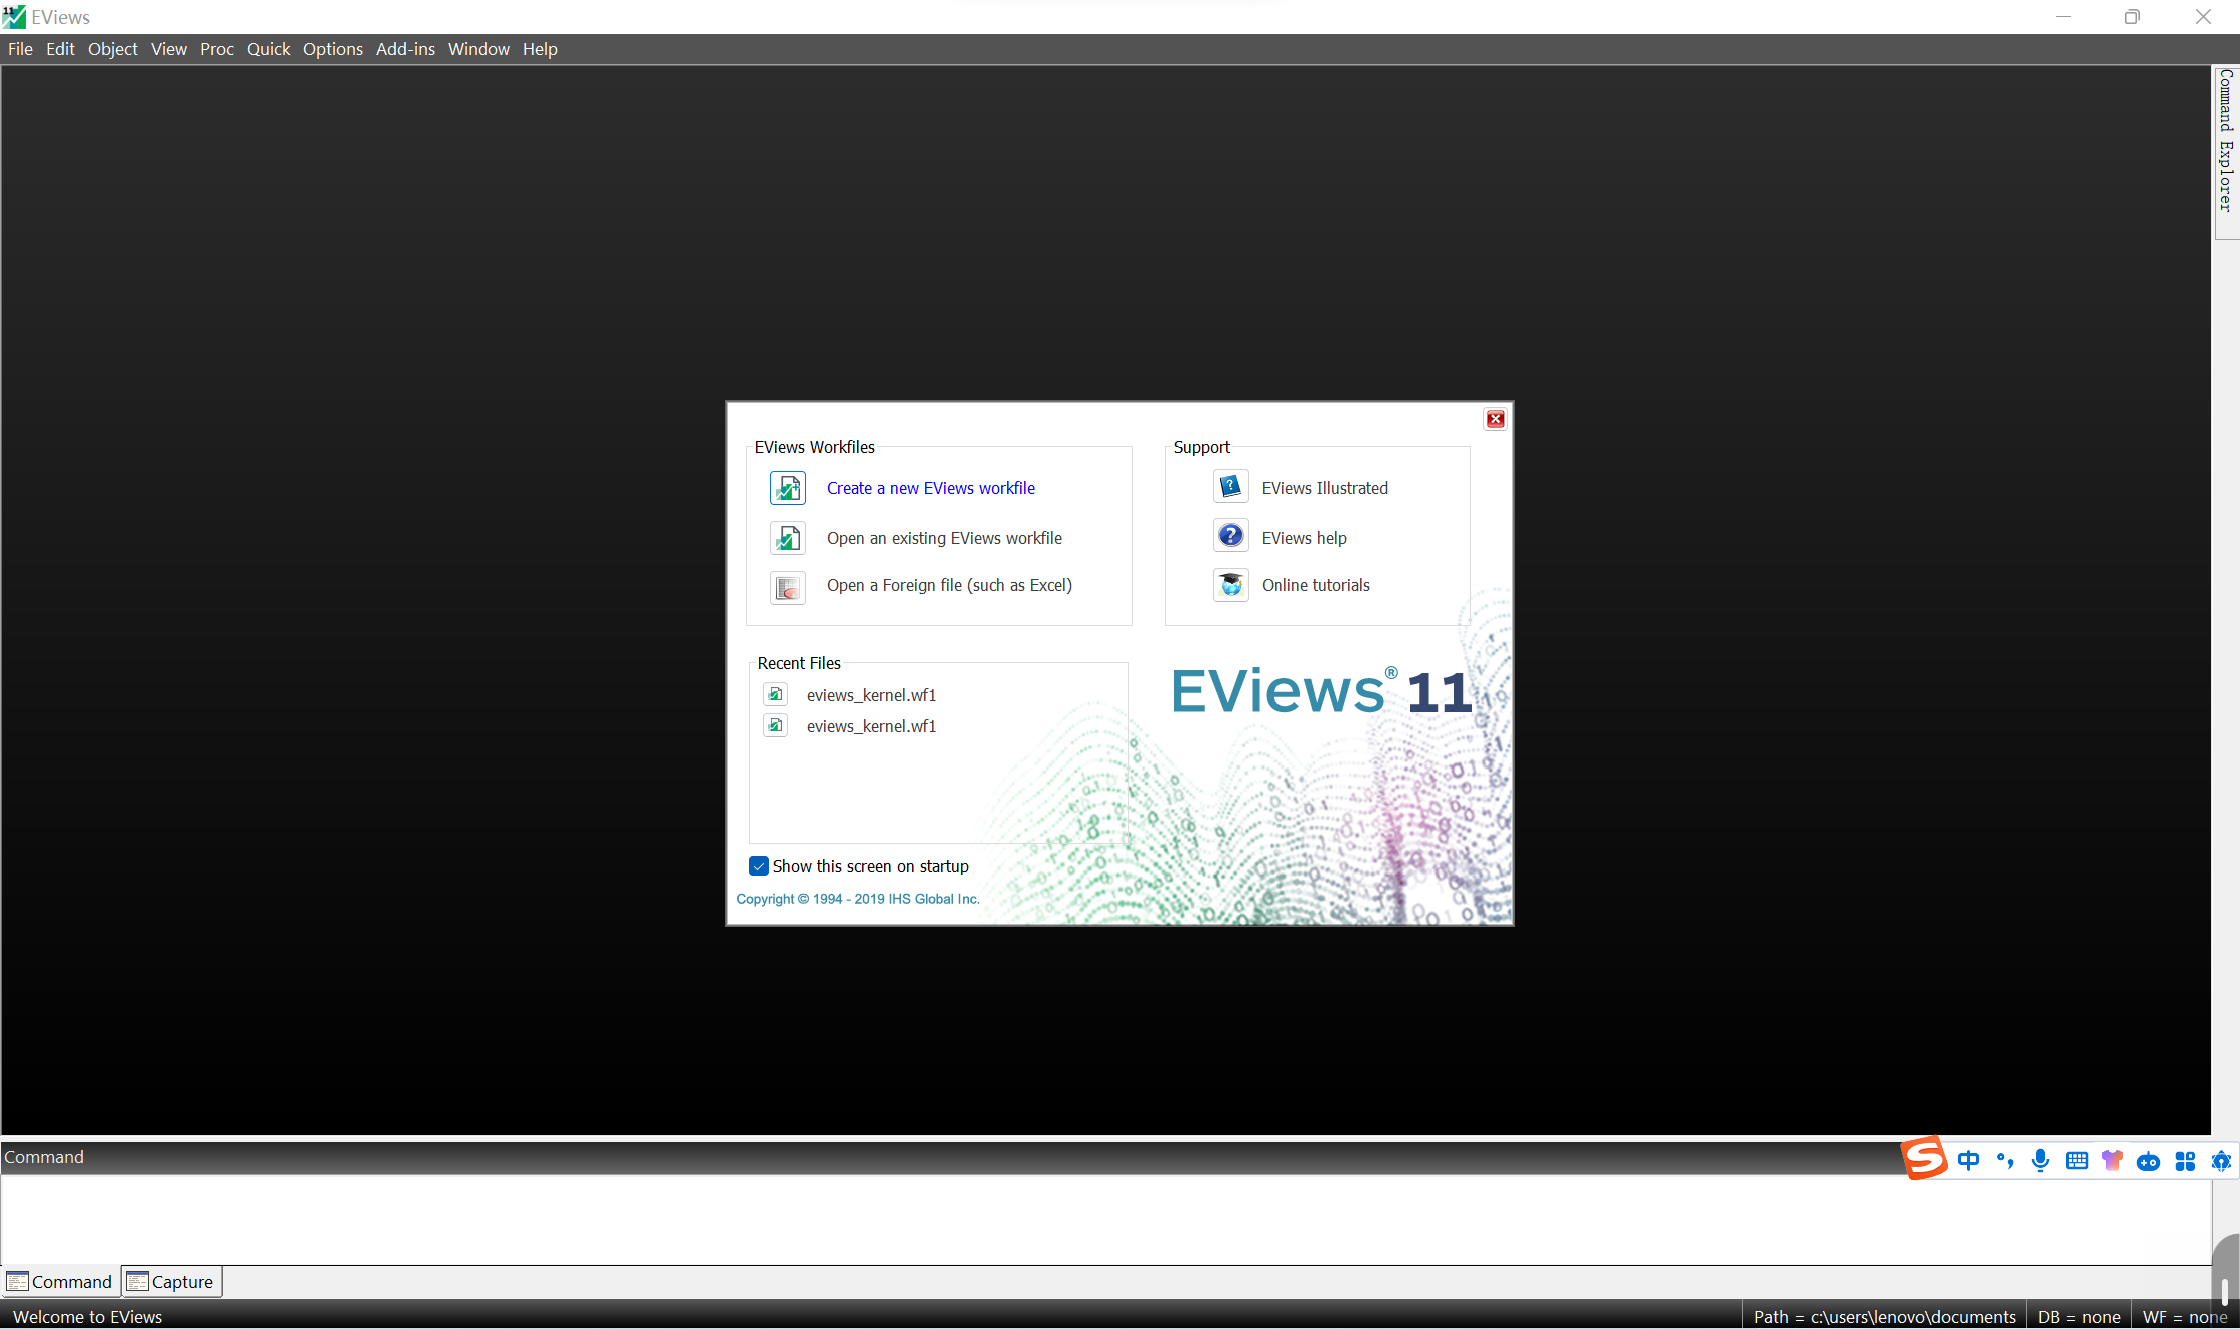Click the Open existing workfile icon

(787, 538)
